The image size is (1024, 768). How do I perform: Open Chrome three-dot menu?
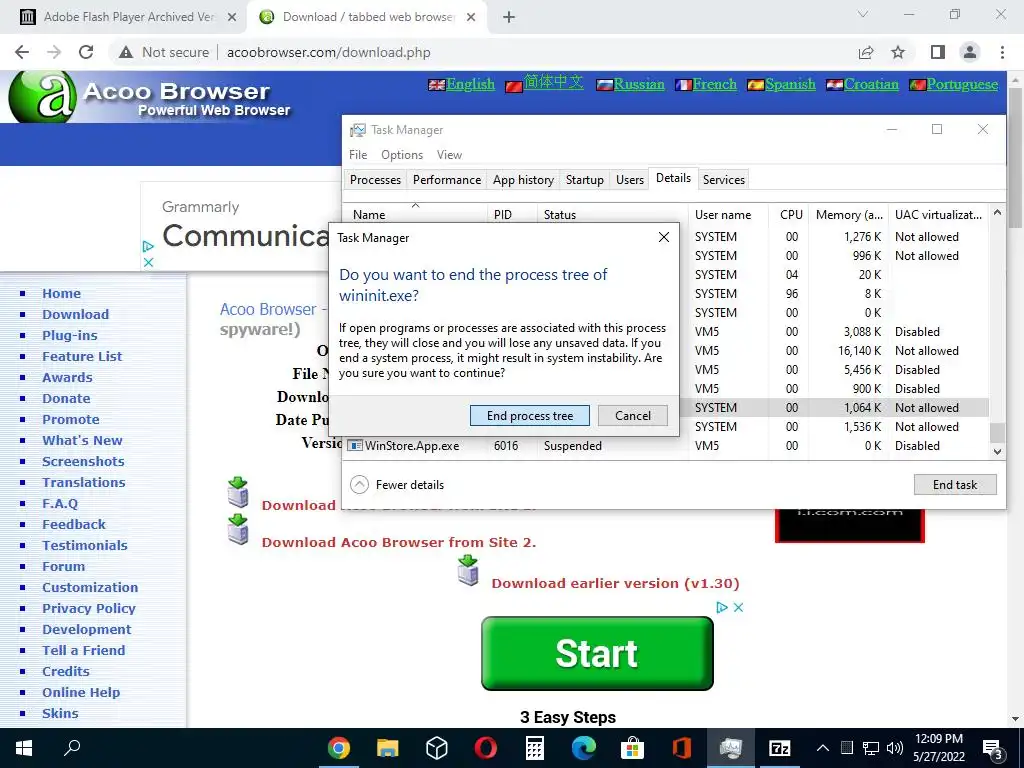coord(1002,52)
